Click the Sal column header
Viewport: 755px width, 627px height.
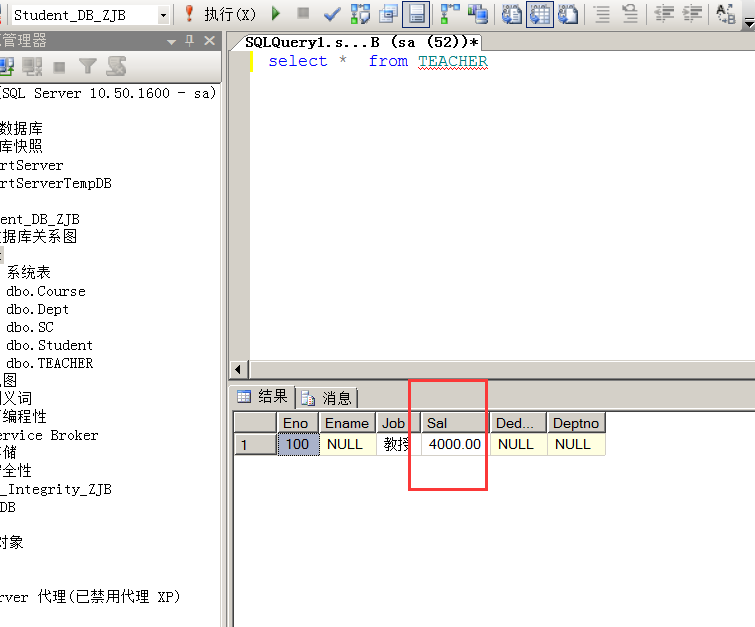[455, 423]
